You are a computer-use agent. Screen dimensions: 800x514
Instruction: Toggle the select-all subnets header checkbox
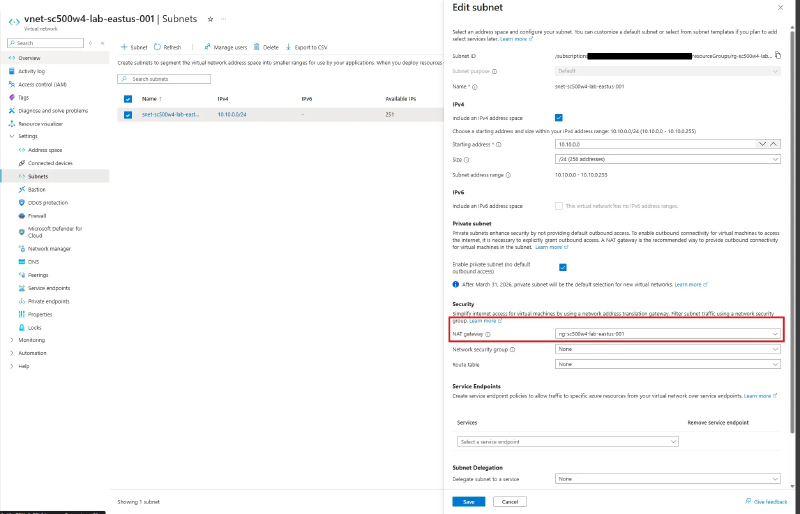click(128, 99)
